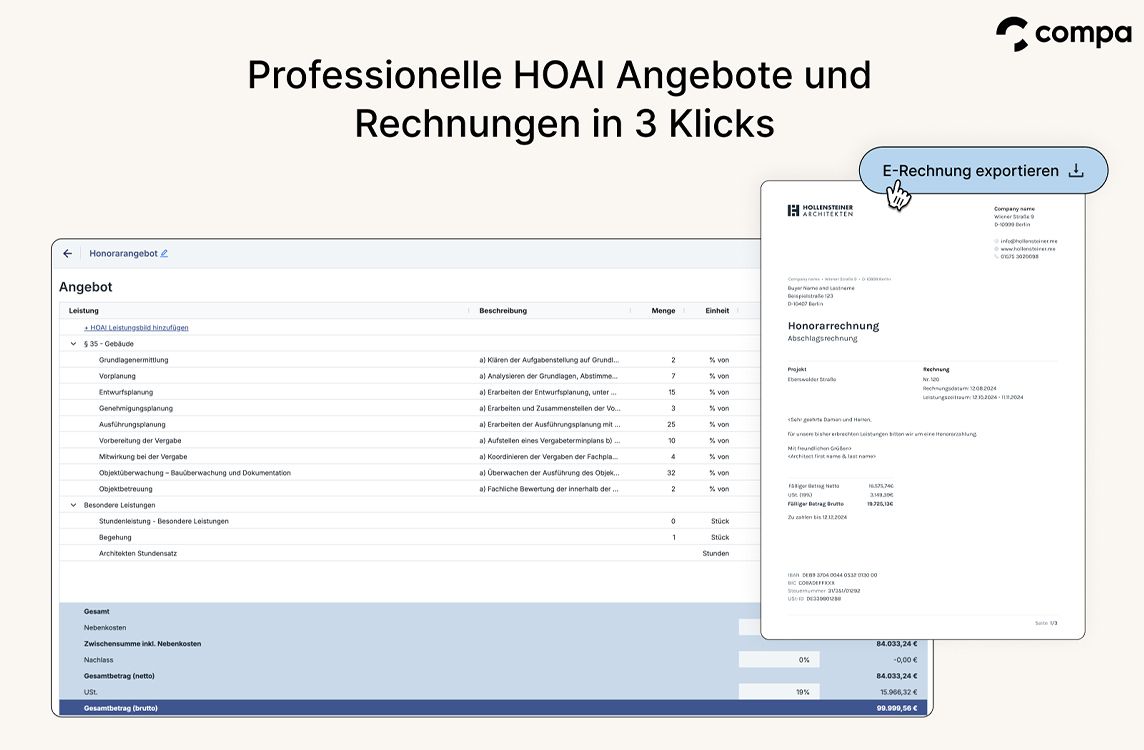The height and width of the screenshot is (750, 1144).
Task: Click the back arrow beside Honorarangebot
Action: pyautogui.click(x=68, y=254)
